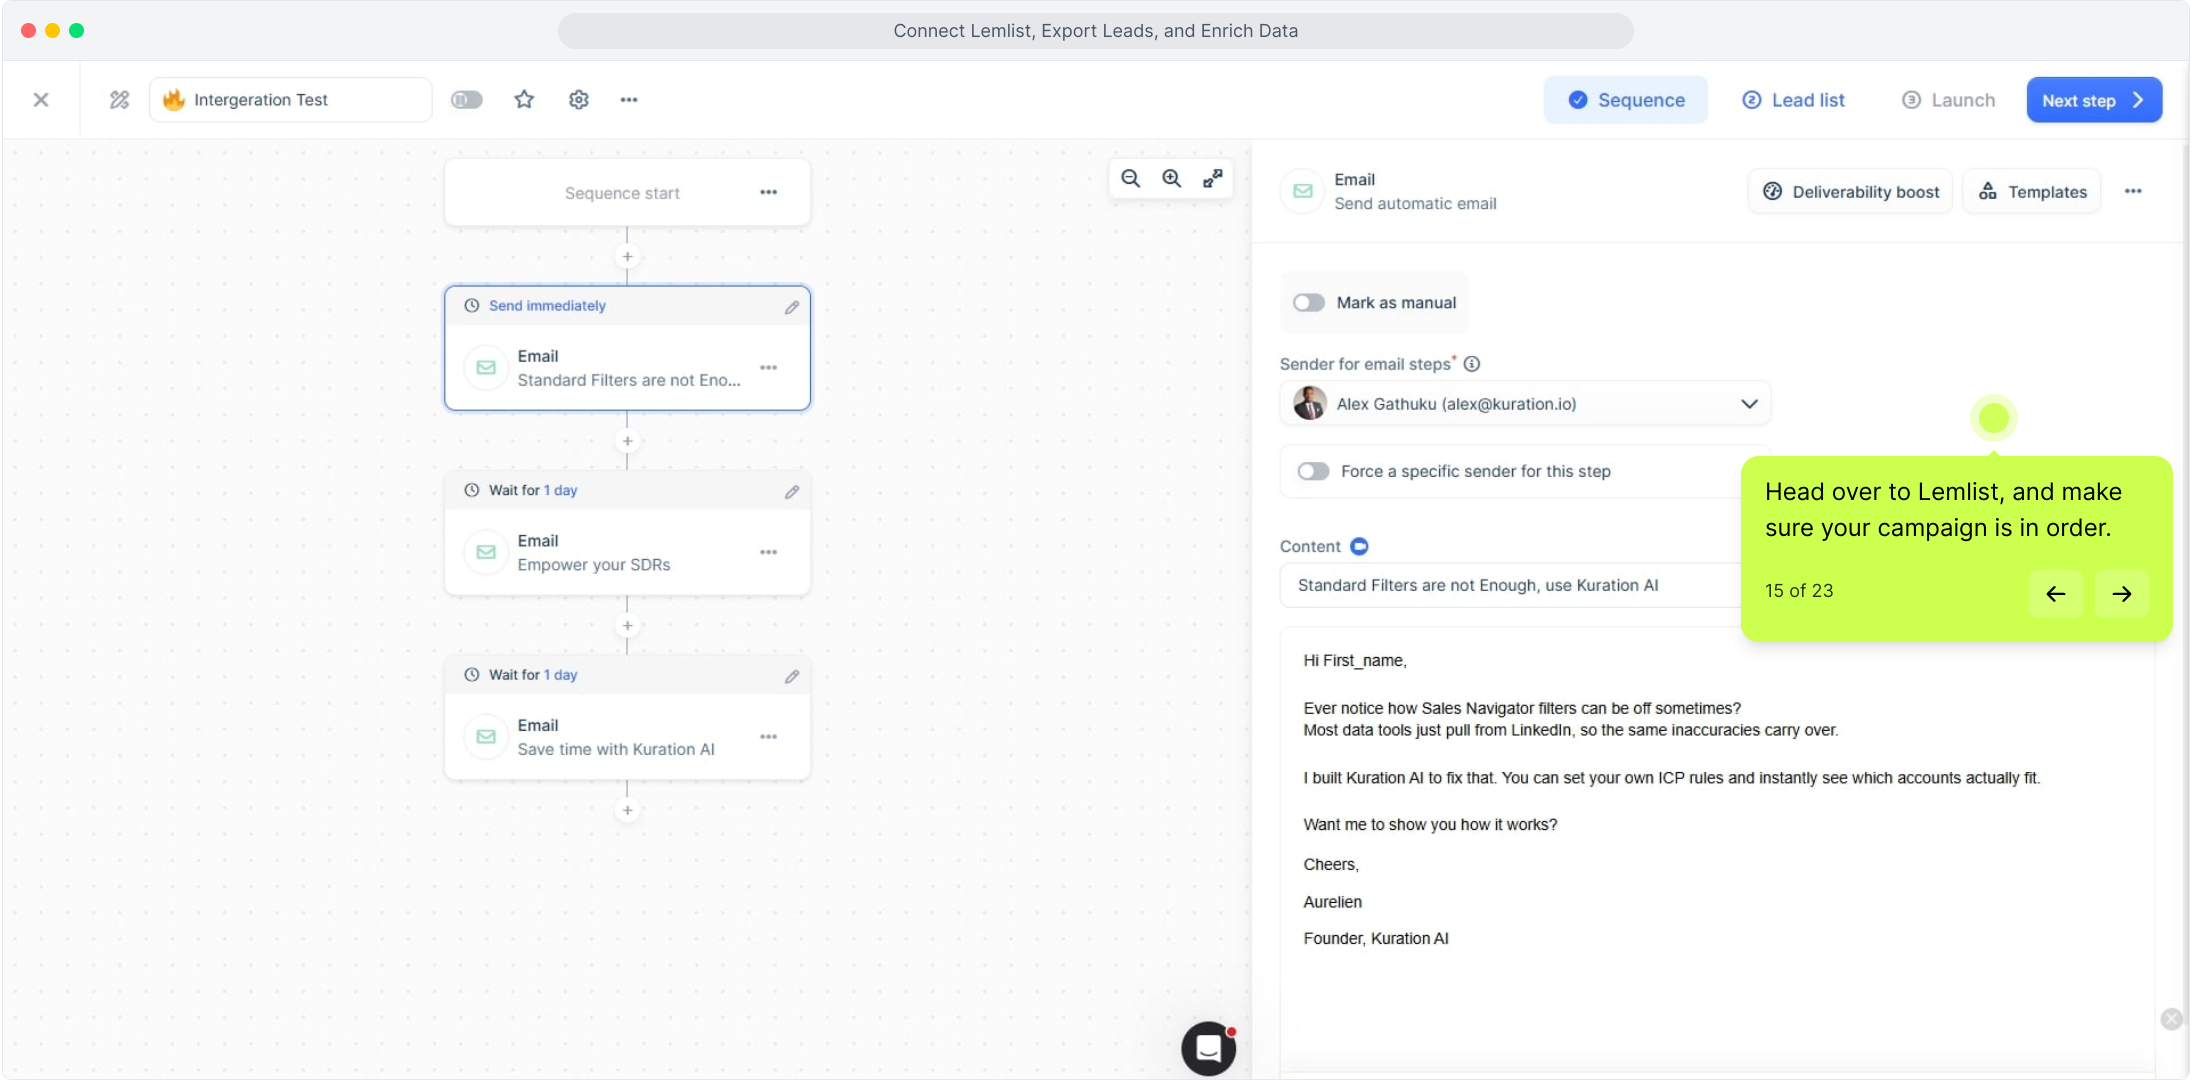Open the campaign more options menu
Image resolution: width=2192 pixels, height=1080 pixels.
629,100
